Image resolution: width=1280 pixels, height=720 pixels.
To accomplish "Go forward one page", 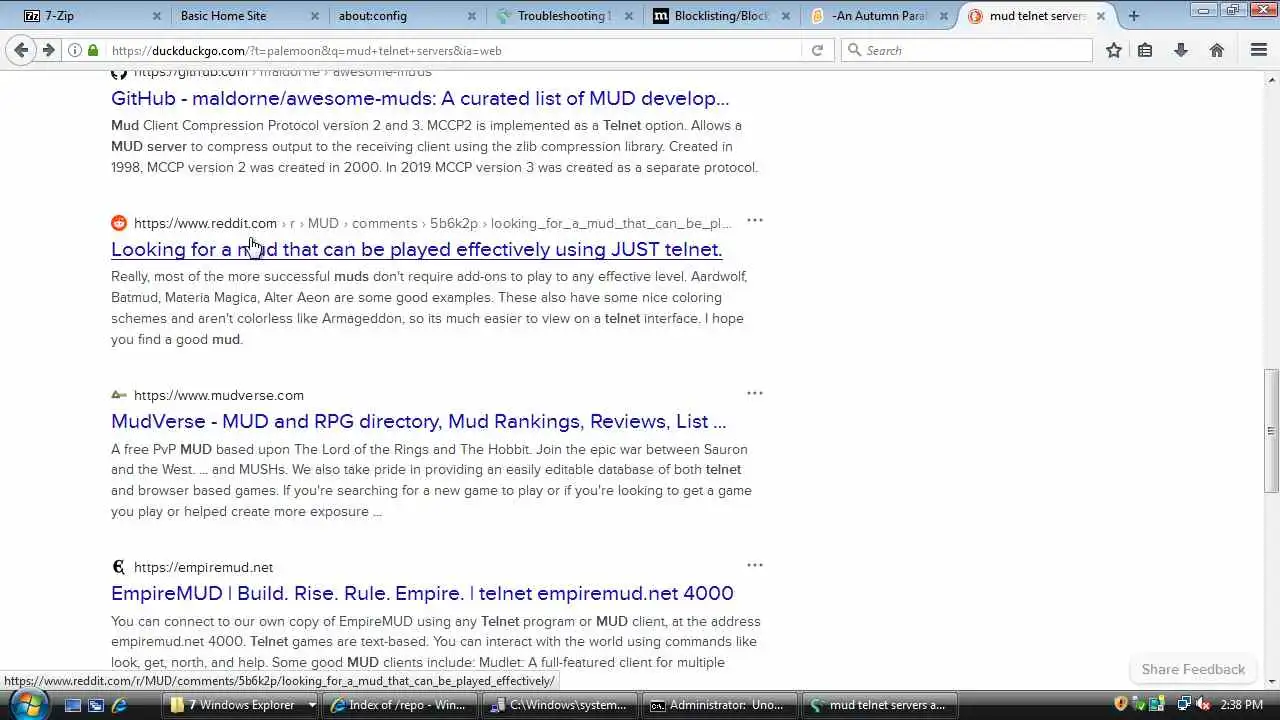I will point(47,50).
